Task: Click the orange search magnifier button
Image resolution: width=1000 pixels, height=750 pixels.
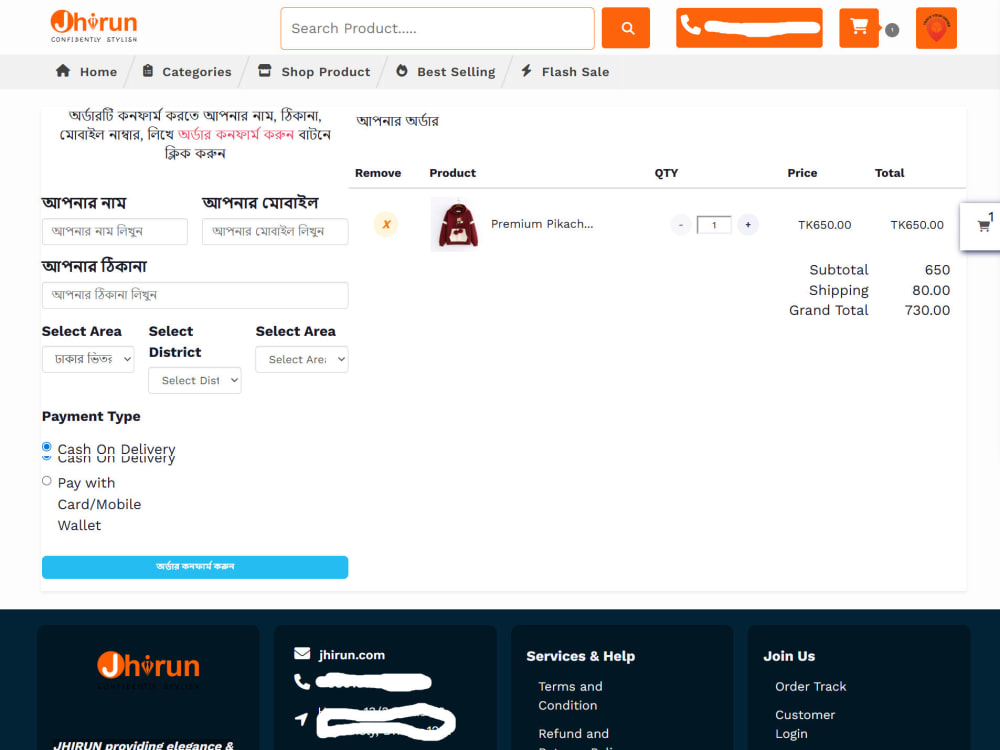Action: coord(626,28)
